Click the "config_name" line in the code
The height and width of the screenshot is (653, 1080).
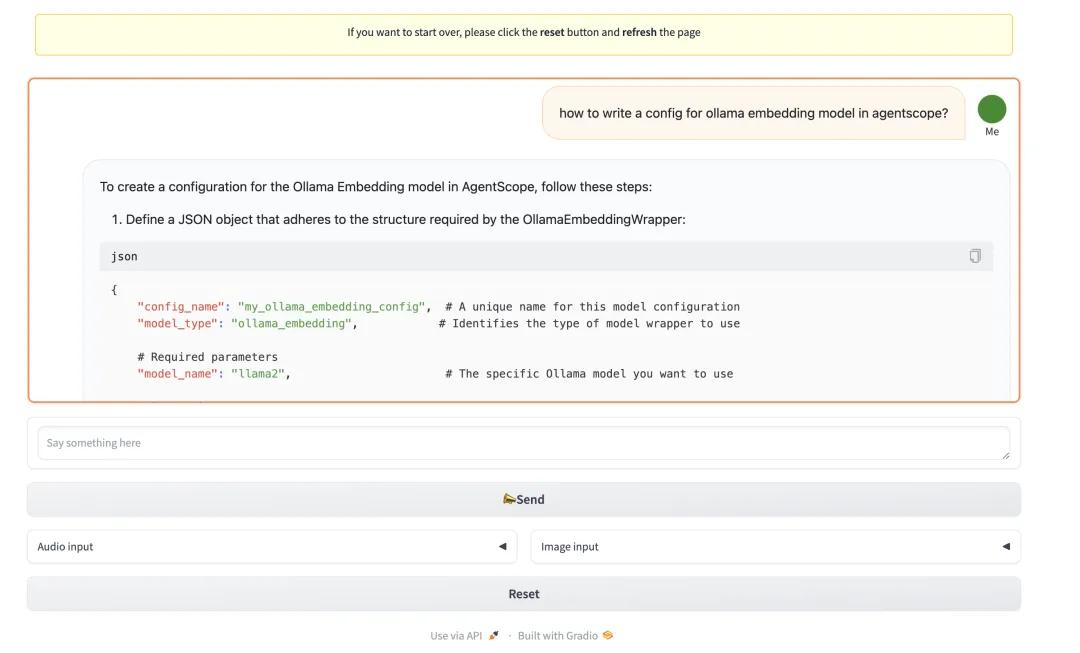[x=438, y=307]
